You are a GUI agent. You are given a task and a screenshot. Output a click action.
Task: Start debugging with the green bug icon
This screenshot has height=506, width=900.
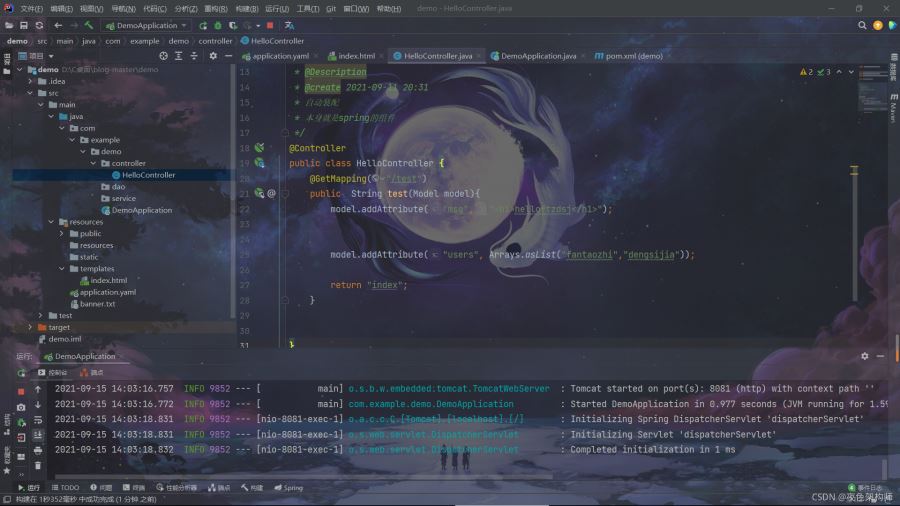click(218, 25)
